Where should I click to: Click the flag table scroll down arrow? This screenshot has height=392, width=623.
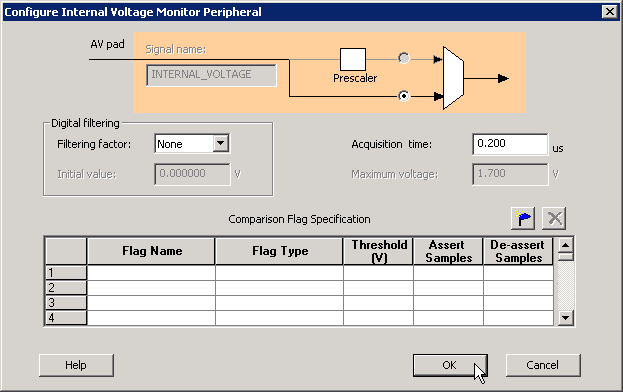coord(565,318)
